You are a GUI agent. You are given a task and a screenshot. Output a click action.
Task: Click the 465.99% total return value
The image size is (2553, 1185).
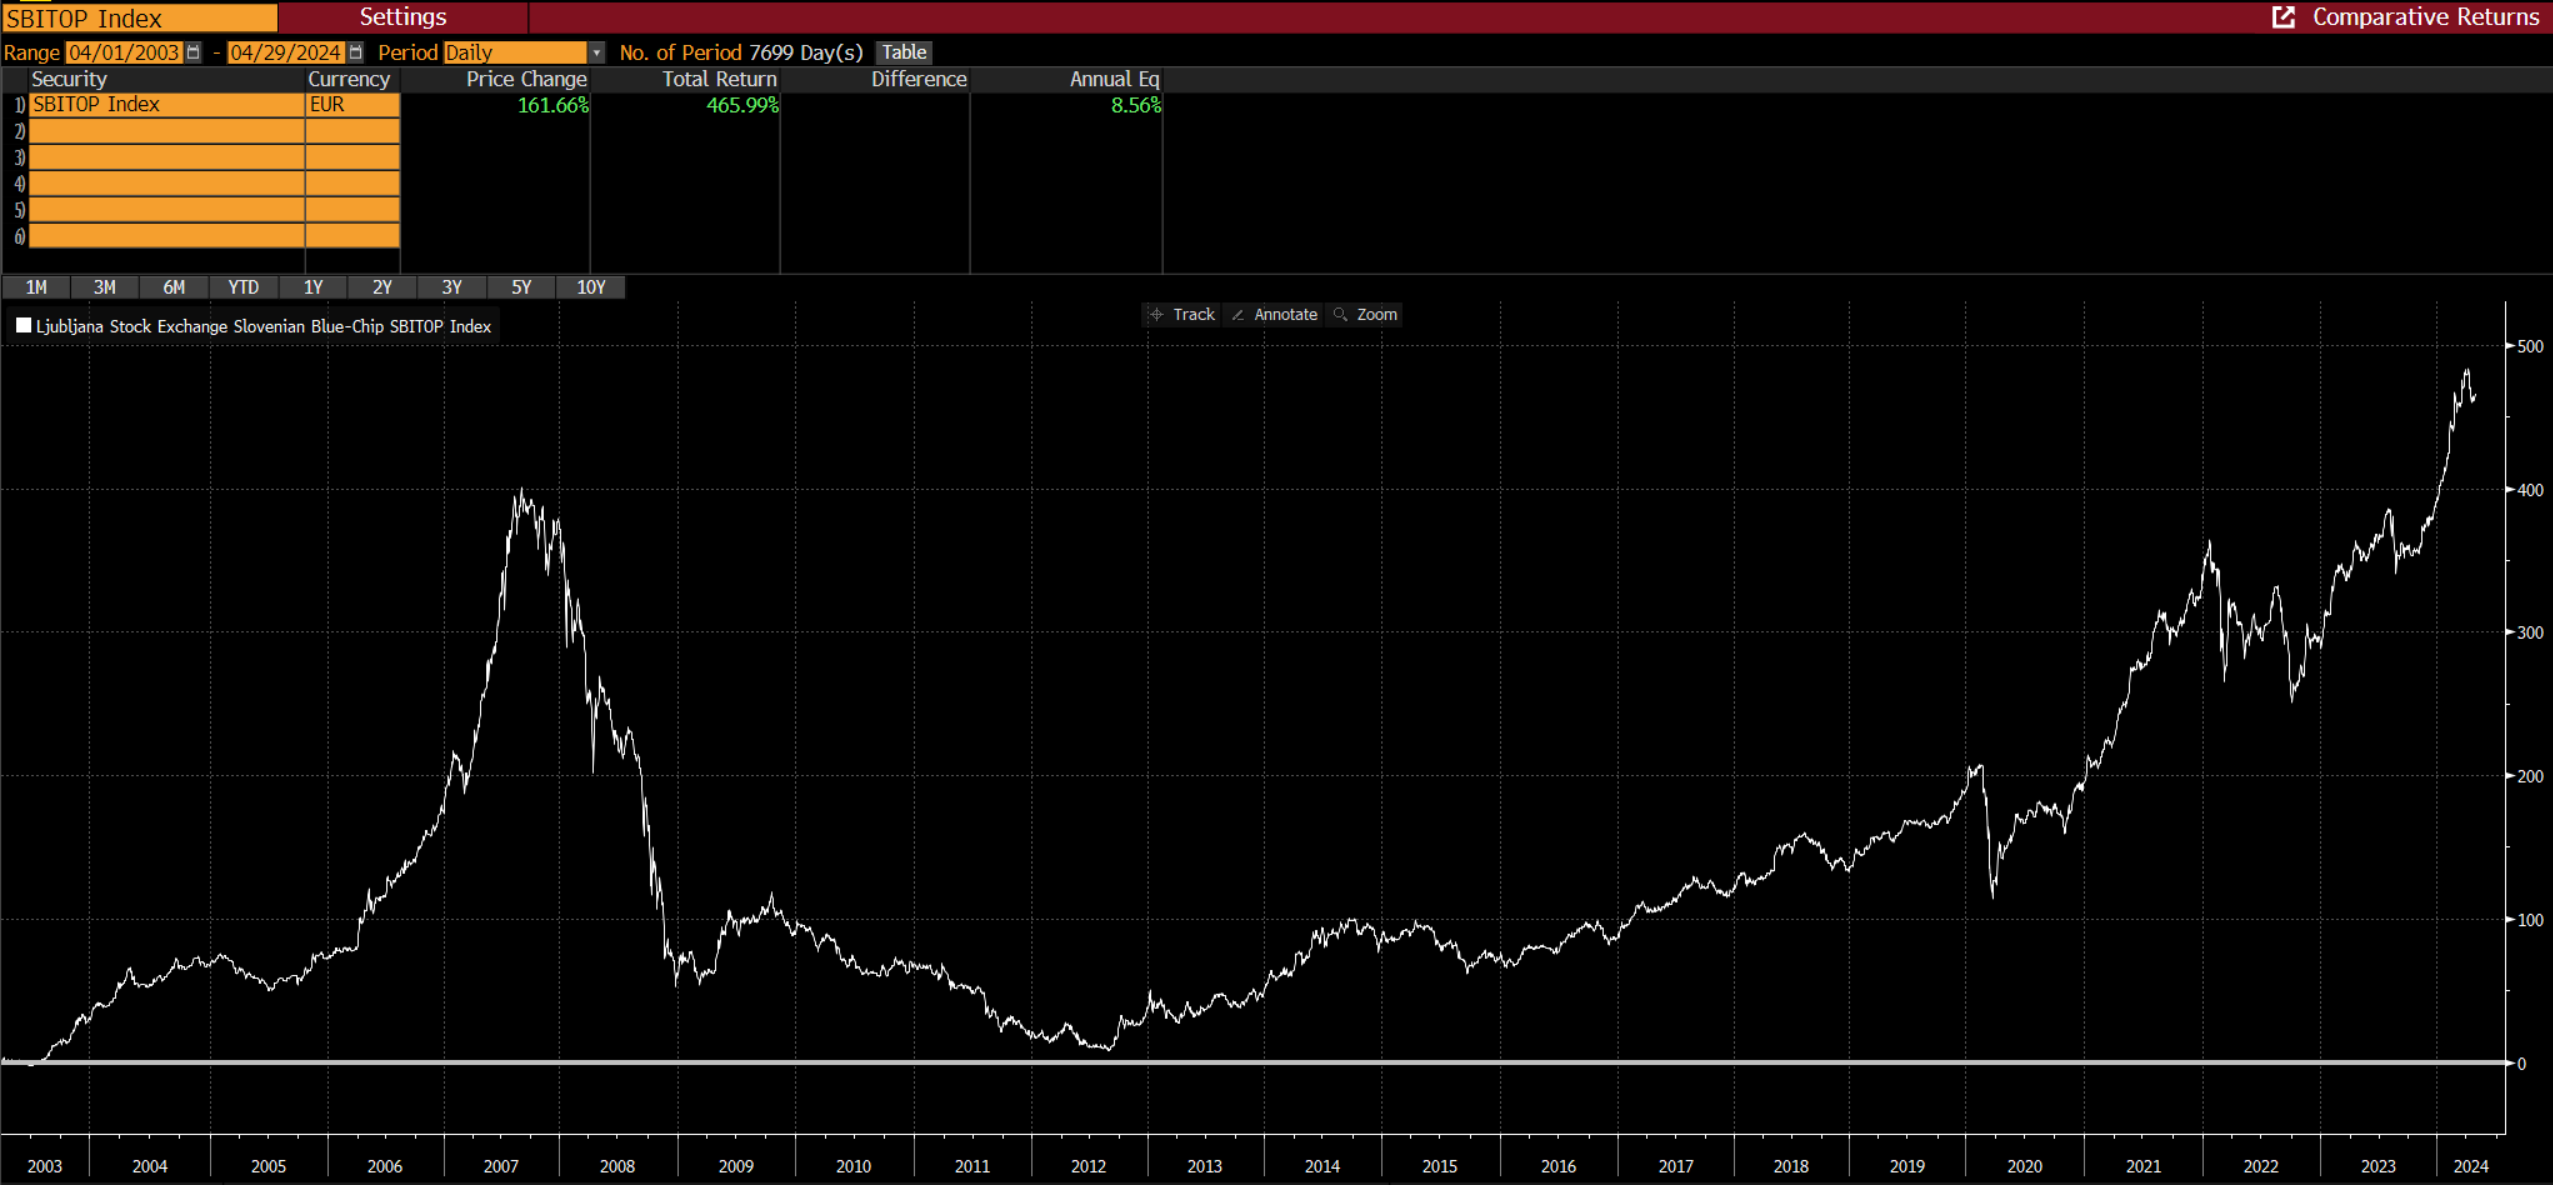pos(743,105)
